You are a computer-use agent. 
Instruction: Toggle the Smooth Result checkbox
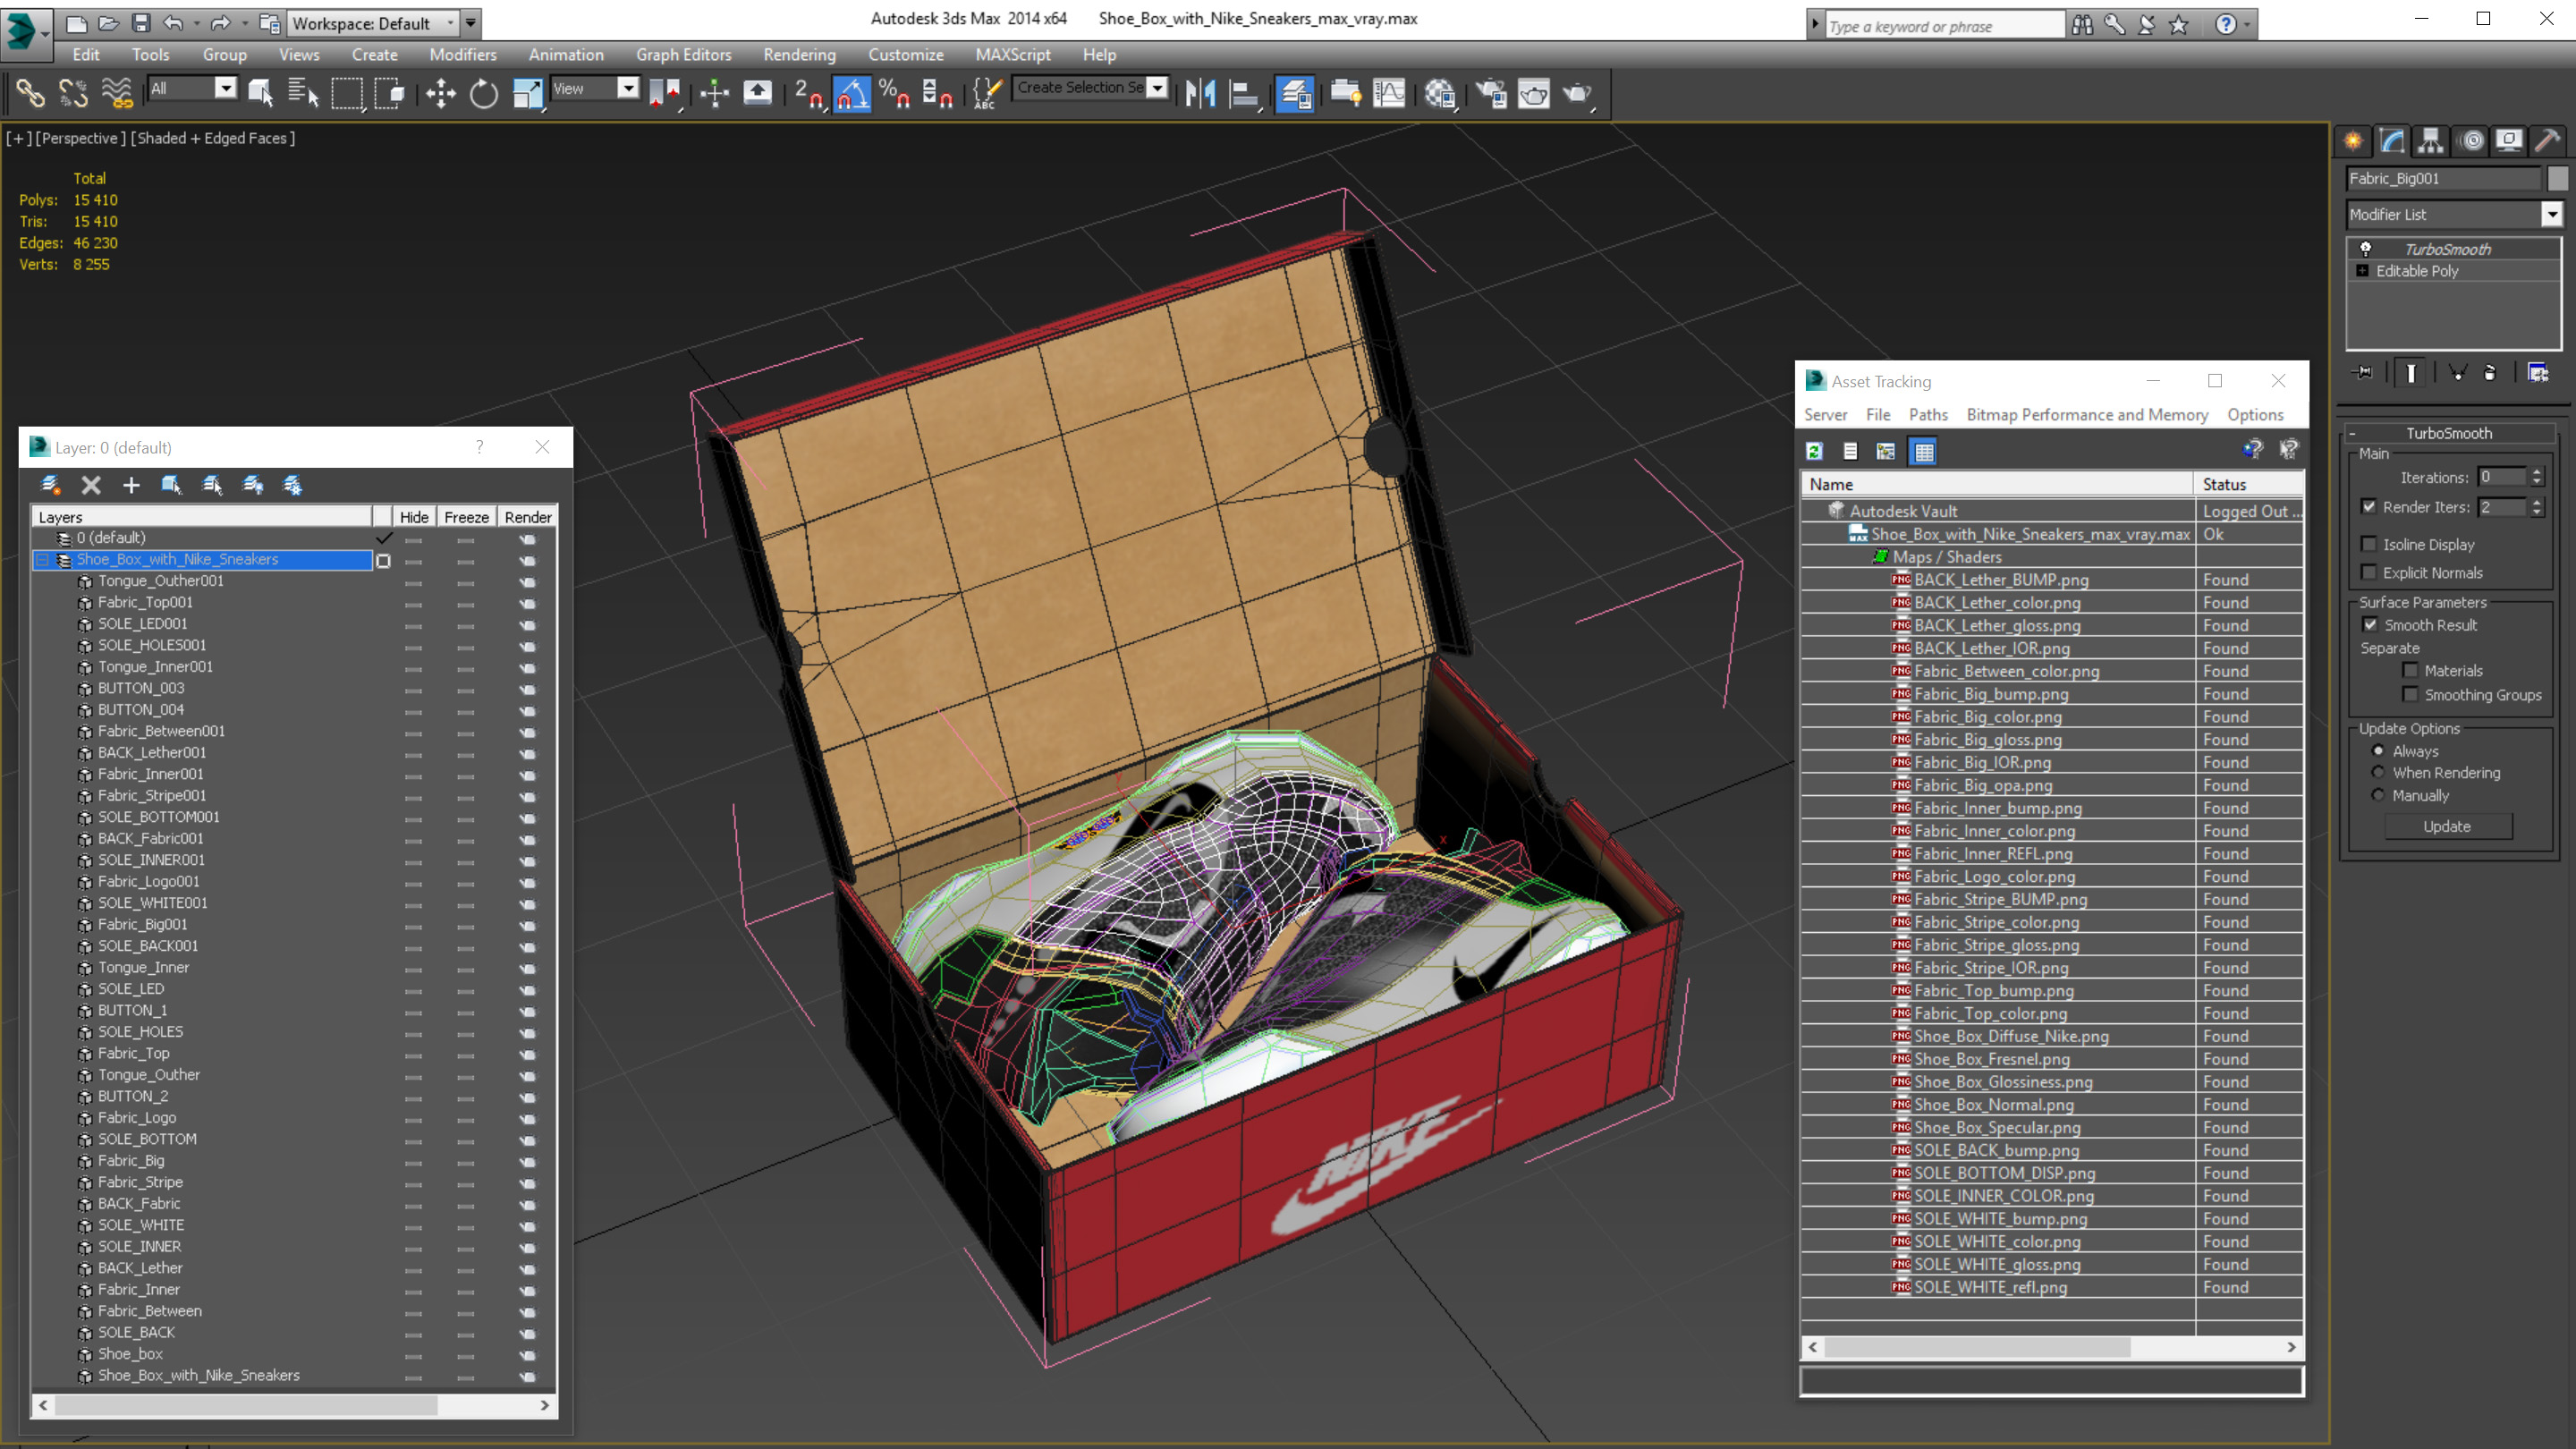pos(2370,625)
